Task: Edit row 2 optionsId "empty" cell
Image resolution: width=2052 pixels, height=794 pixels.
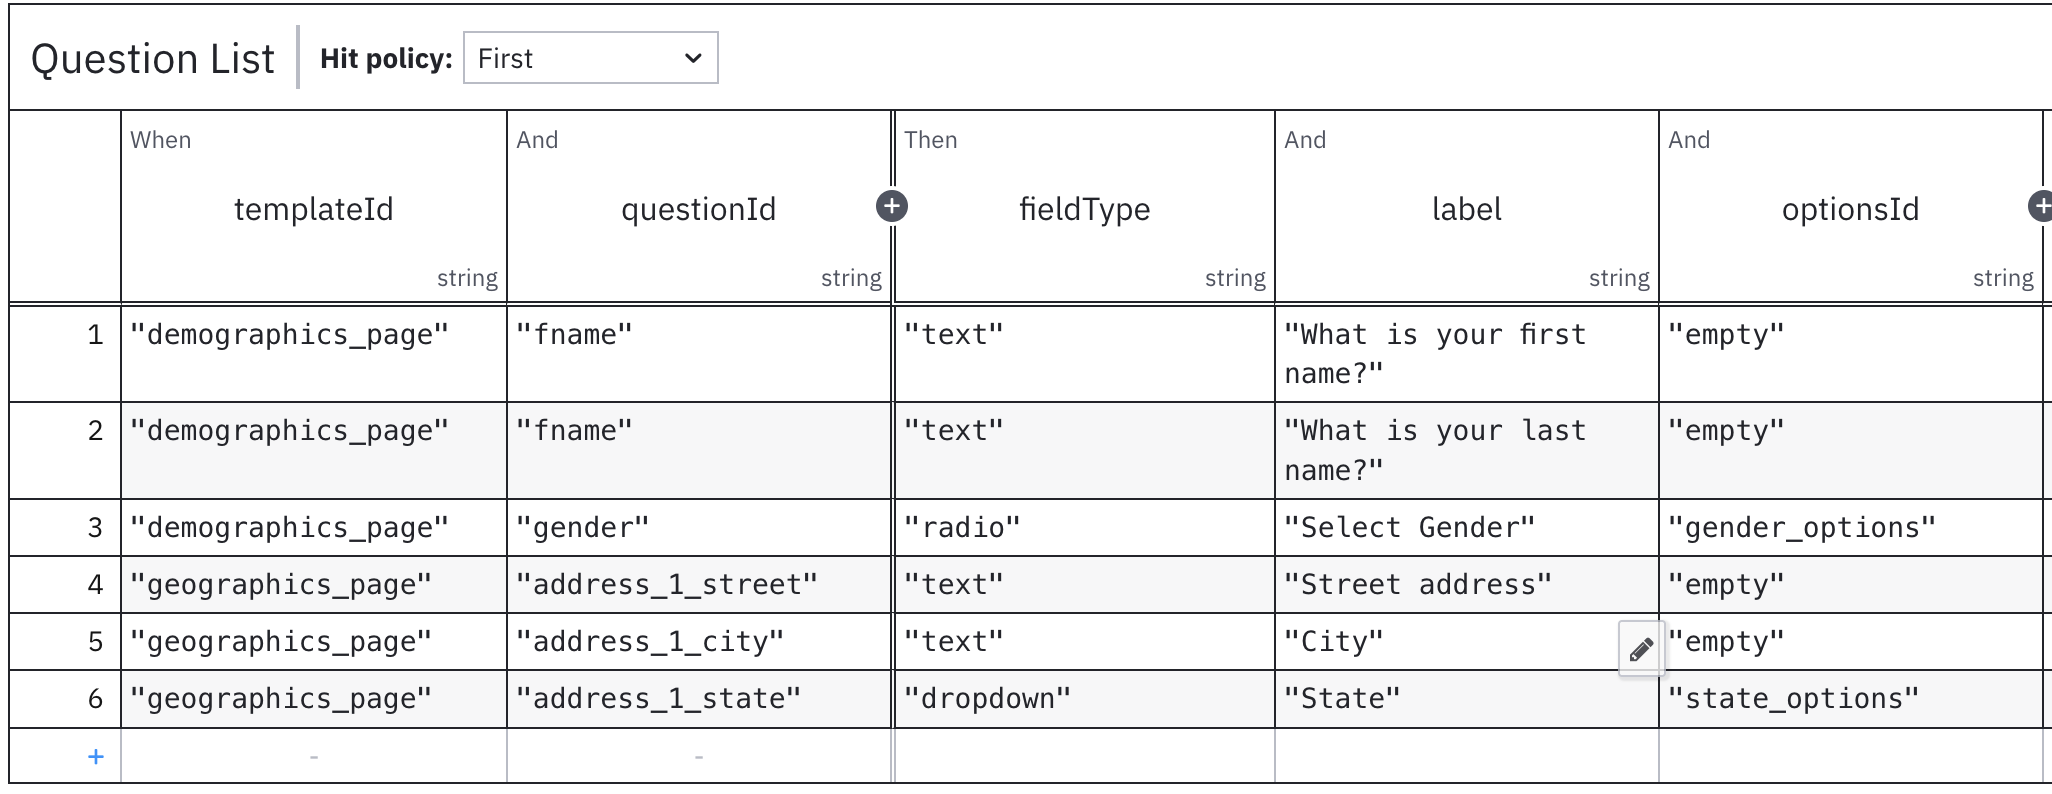Action: (1851, 450)
